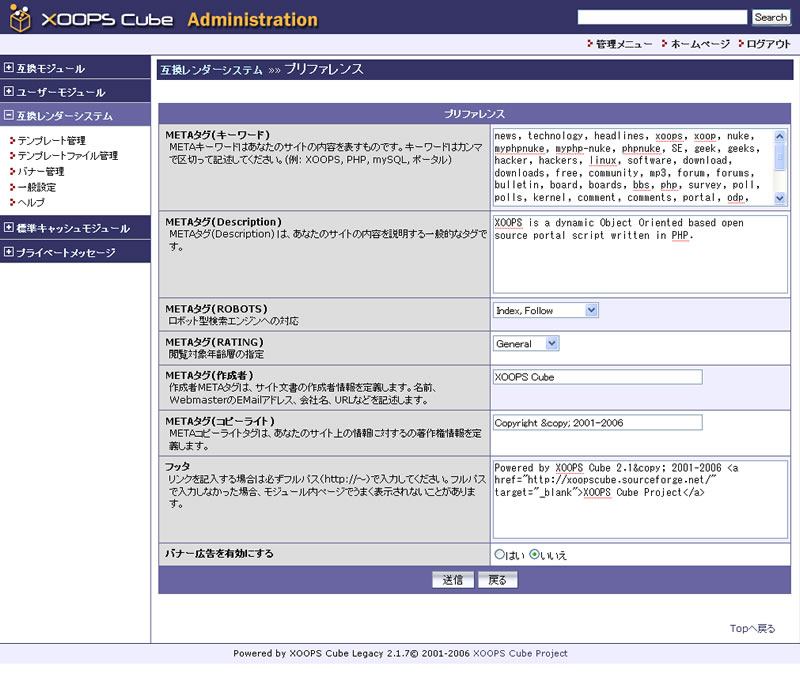Expand the 標準キャッシュモジュール plus icon
Viewport: 800px width, 674px height.
(x=9, y=227)
